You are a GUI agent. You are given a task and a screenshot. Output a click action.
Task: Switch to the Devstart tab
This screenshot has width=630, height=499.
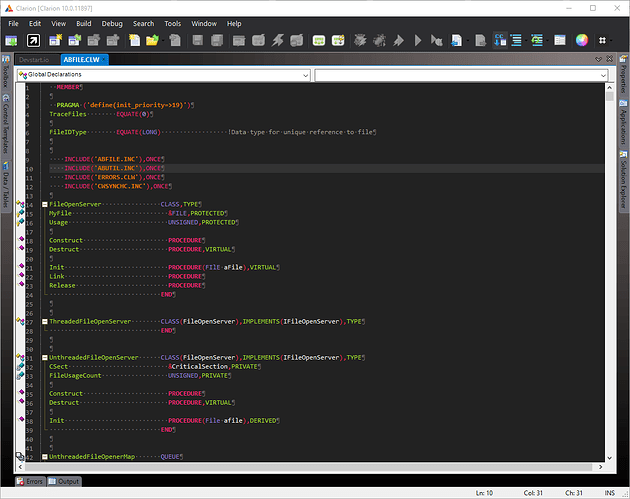[x=35, y=60]
